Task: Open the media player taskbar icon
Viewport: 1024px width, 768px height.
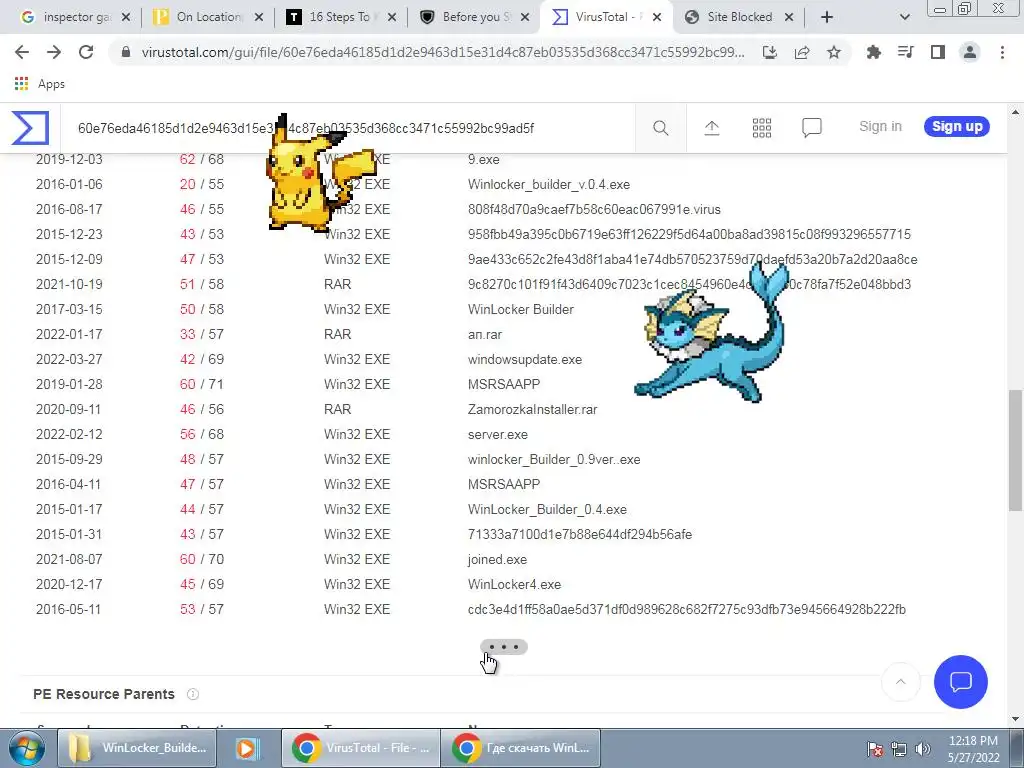Action: [x=248, y=748]
